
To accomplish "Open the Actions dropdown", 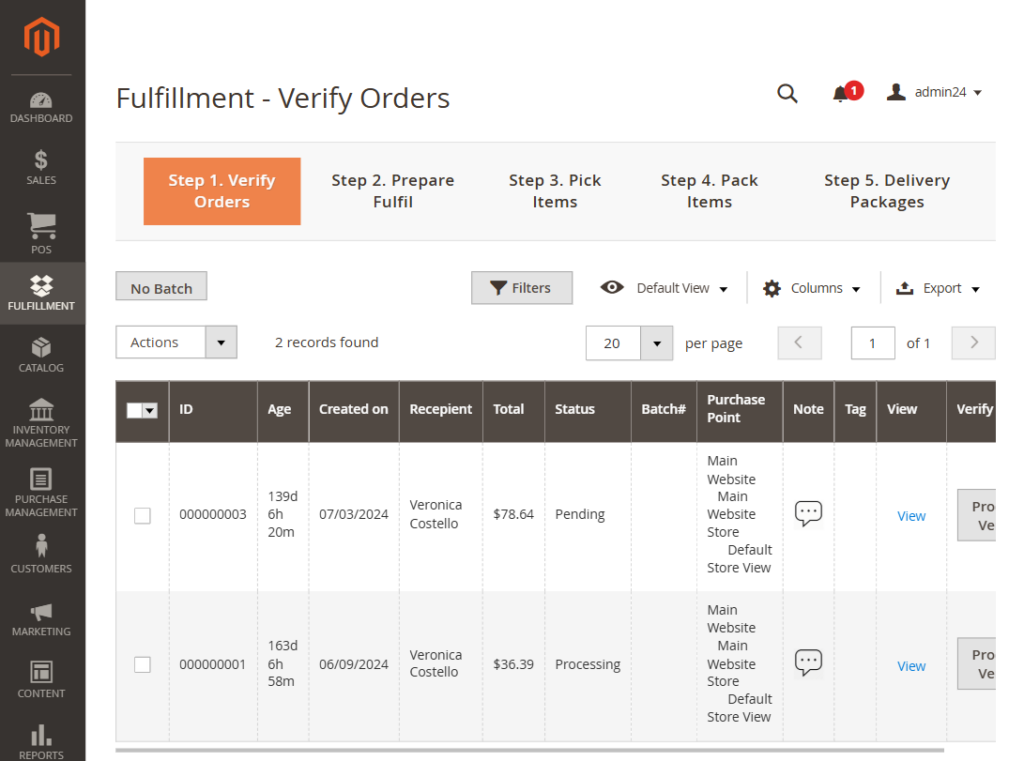I will [176, 342].
